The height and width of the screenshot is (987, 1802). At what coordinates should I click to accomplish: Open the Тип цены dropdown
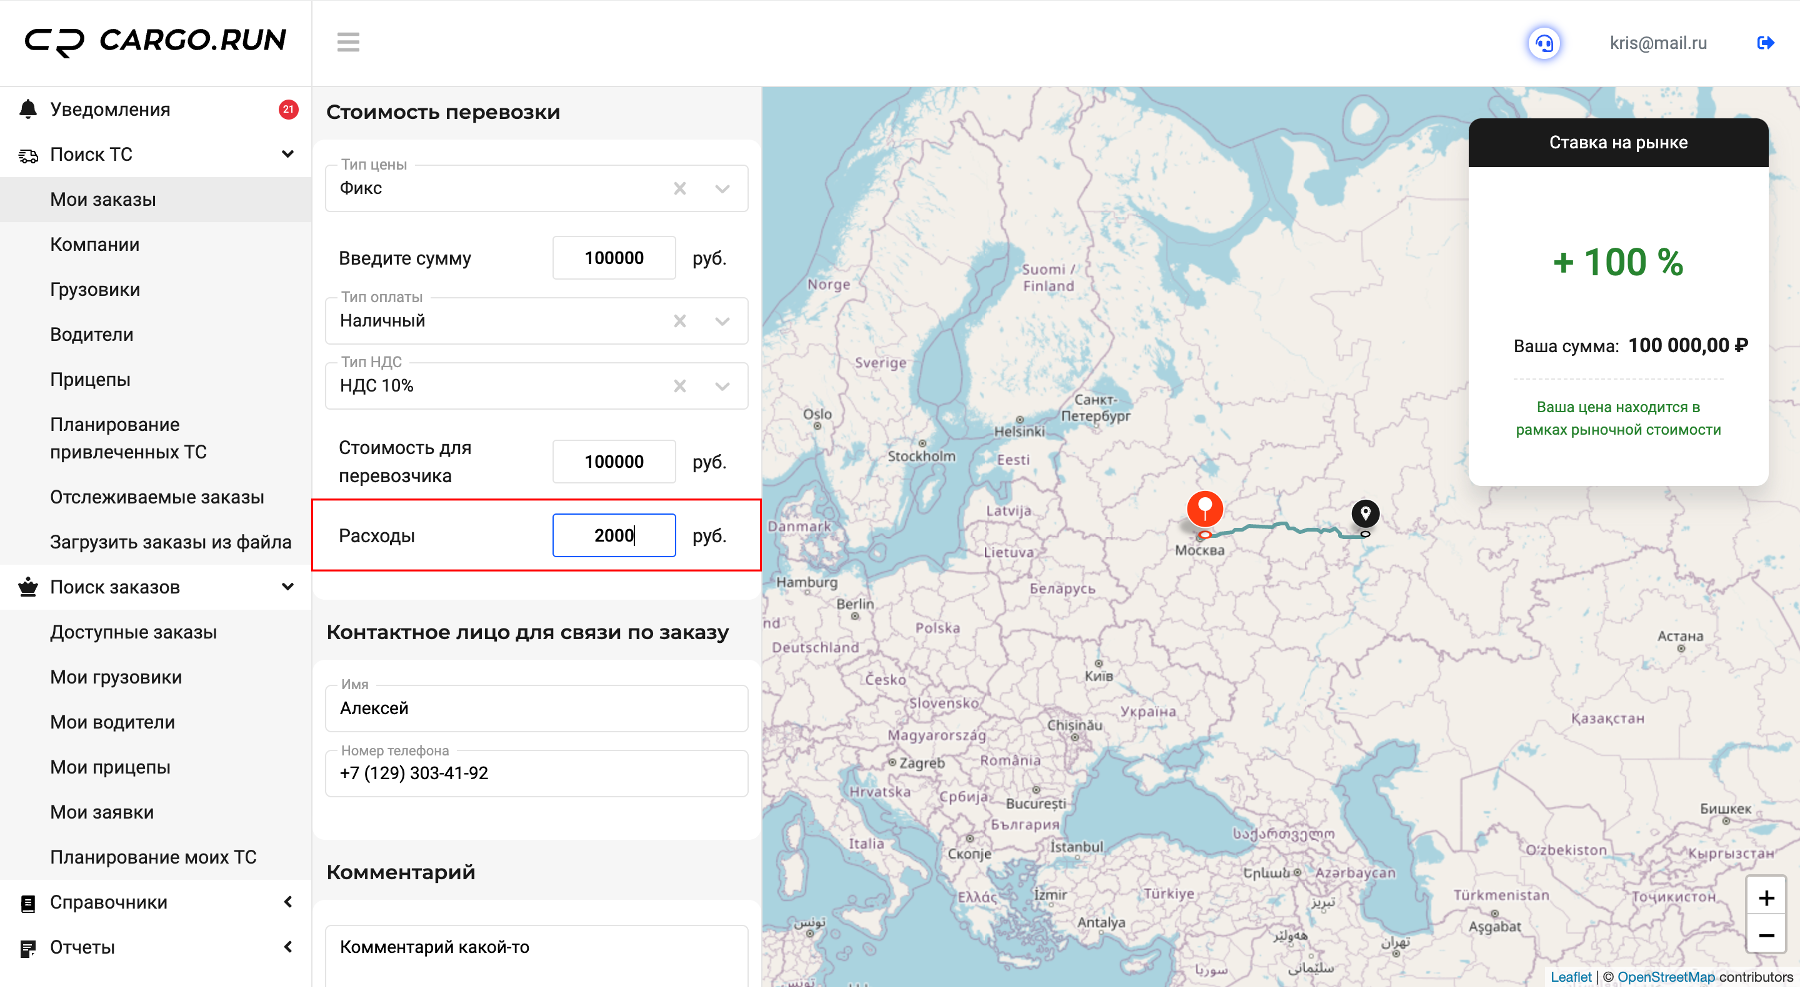coord(722,188)
